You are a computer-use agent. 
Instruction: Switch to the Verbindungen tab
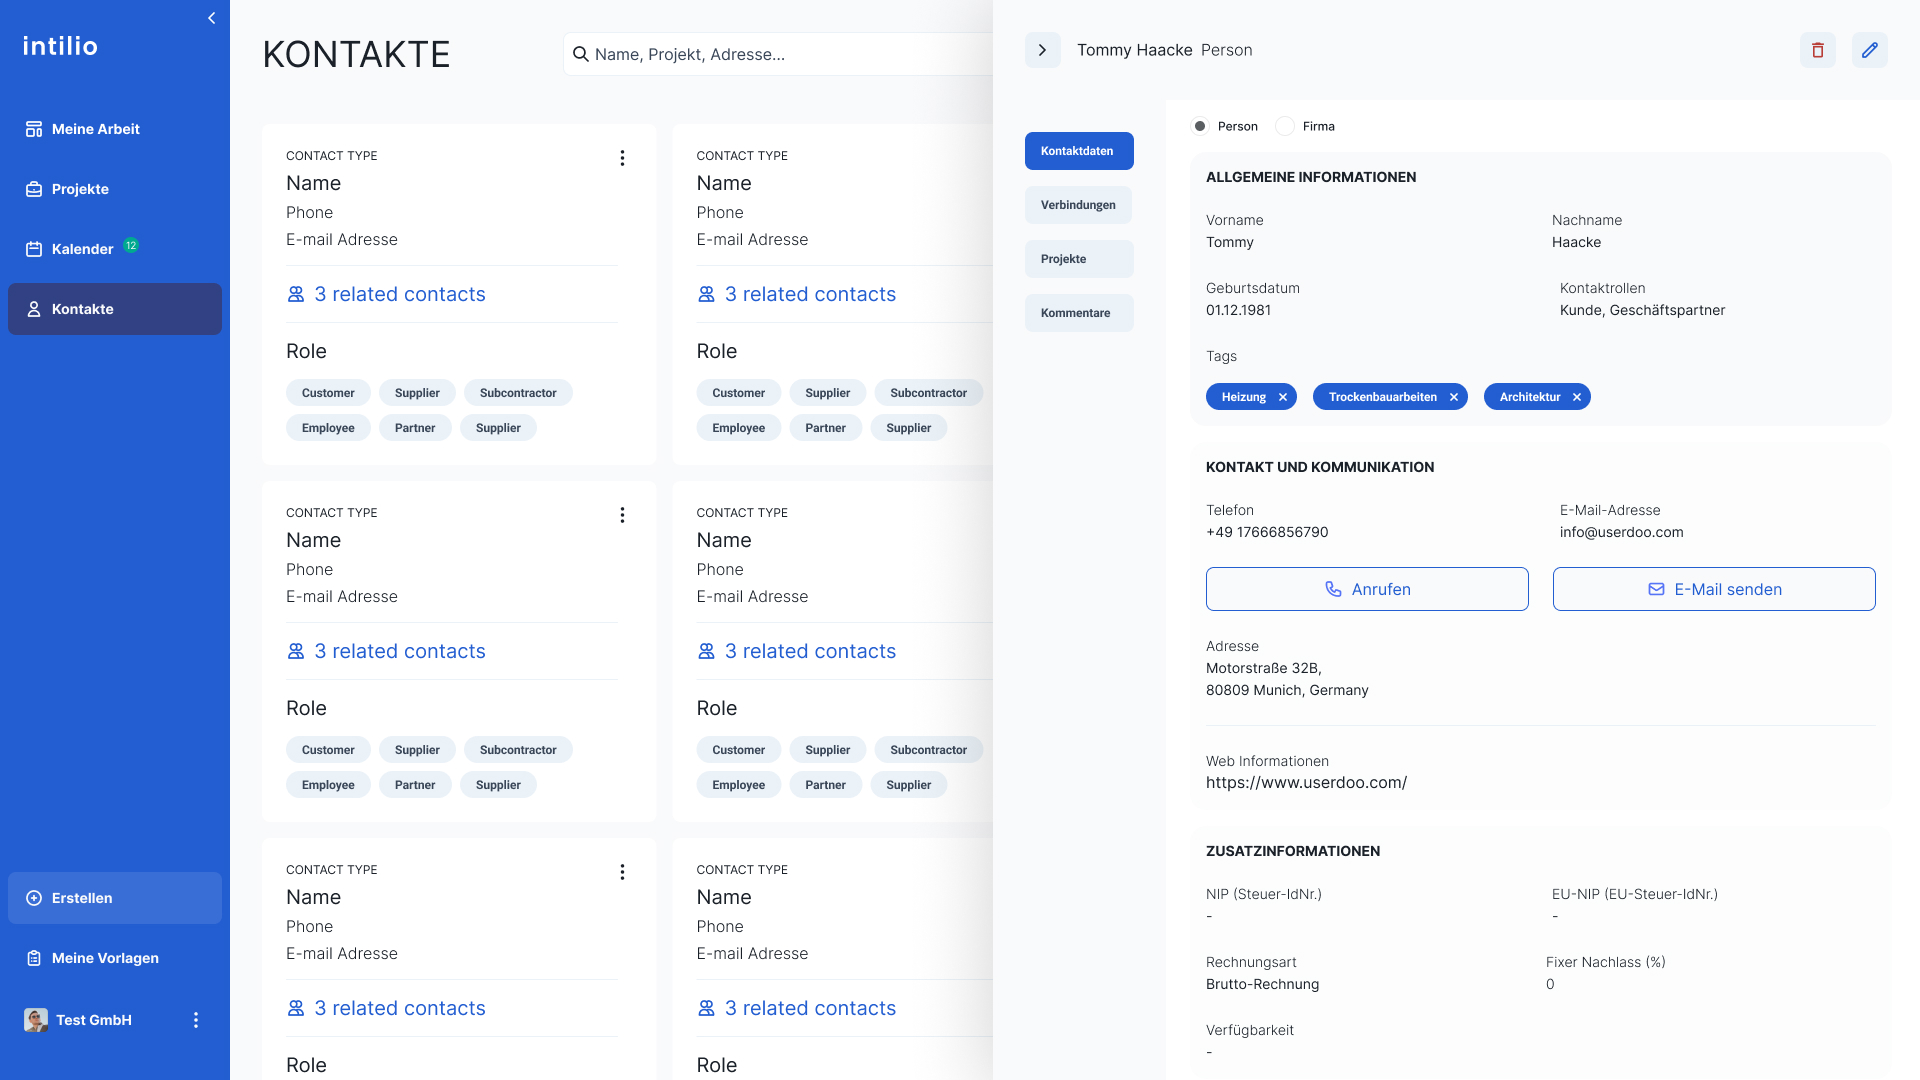tap(1078, 205)
